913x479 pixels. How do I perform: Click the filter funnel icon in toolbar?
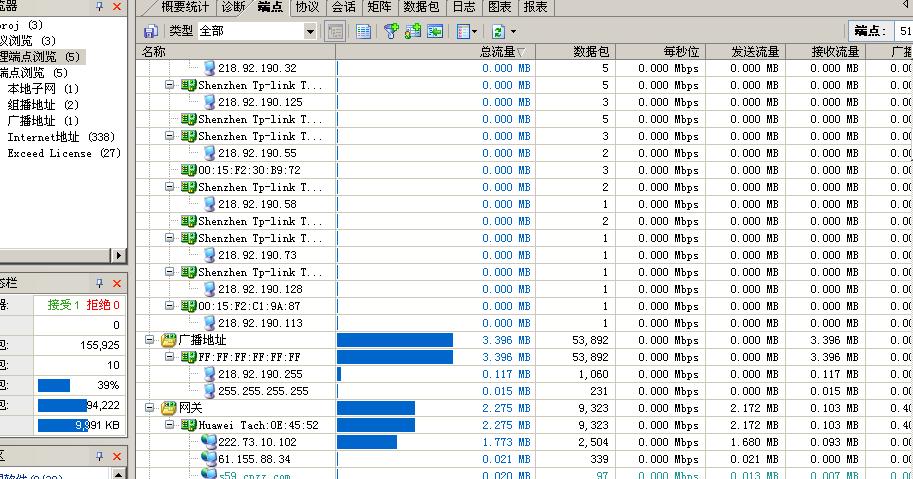coord(391,32)
